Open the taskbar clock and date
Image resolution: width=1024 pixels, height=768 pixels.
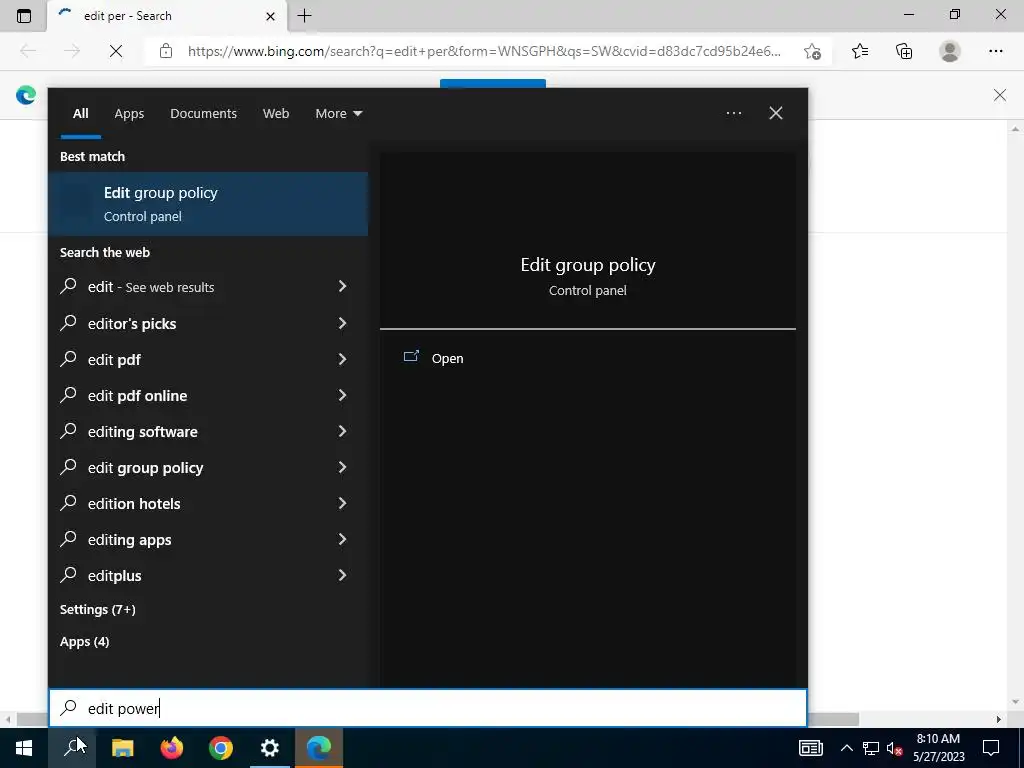point(938,748)
